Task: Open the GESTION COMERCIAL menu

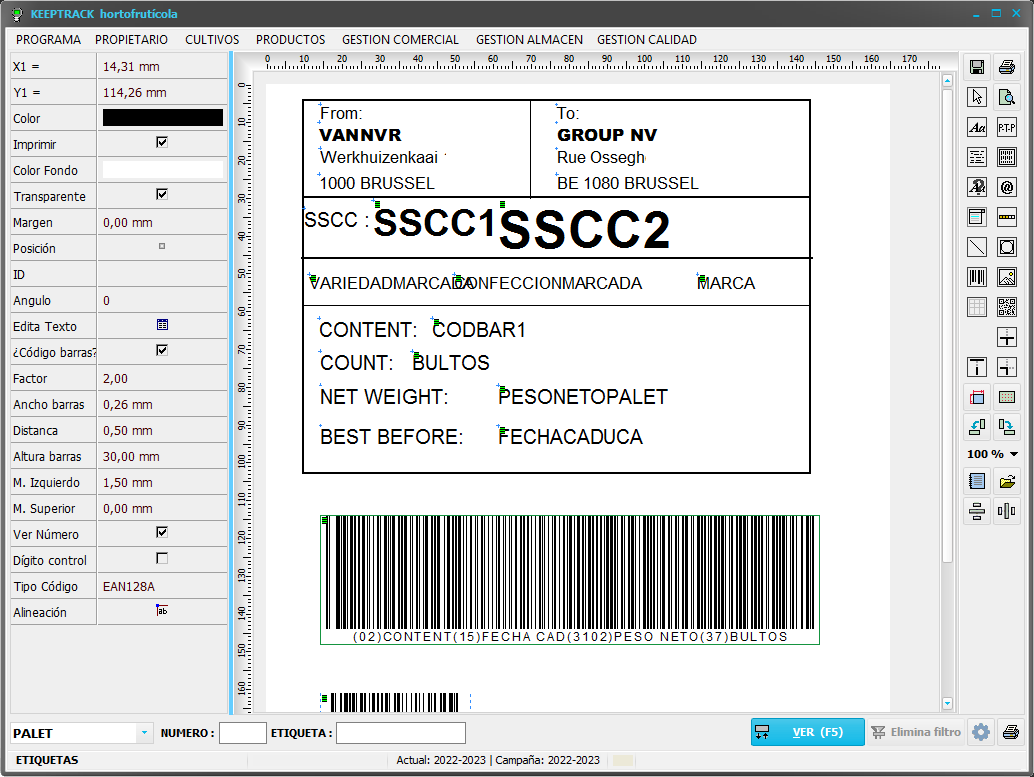Action: (x=400, y=40)
